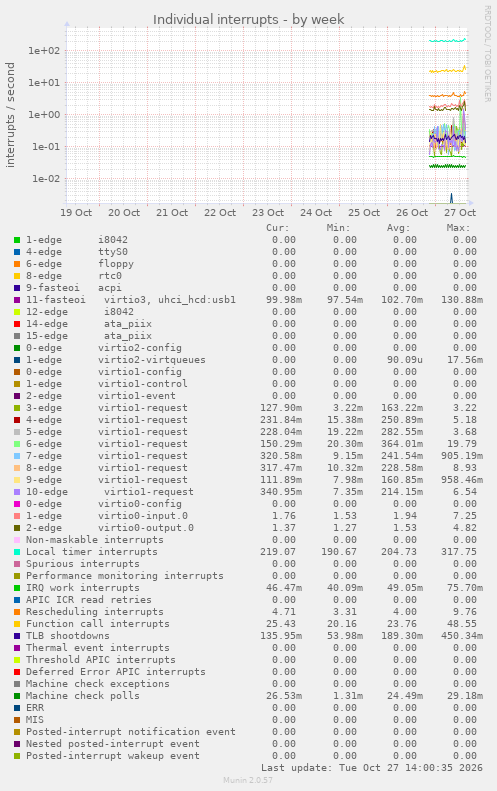Image resolution: width=497 pixels, height=791 pixels.
Task: Click the RRDTOOL / TOBI OETIKER watermark
Action: point(487,53)
